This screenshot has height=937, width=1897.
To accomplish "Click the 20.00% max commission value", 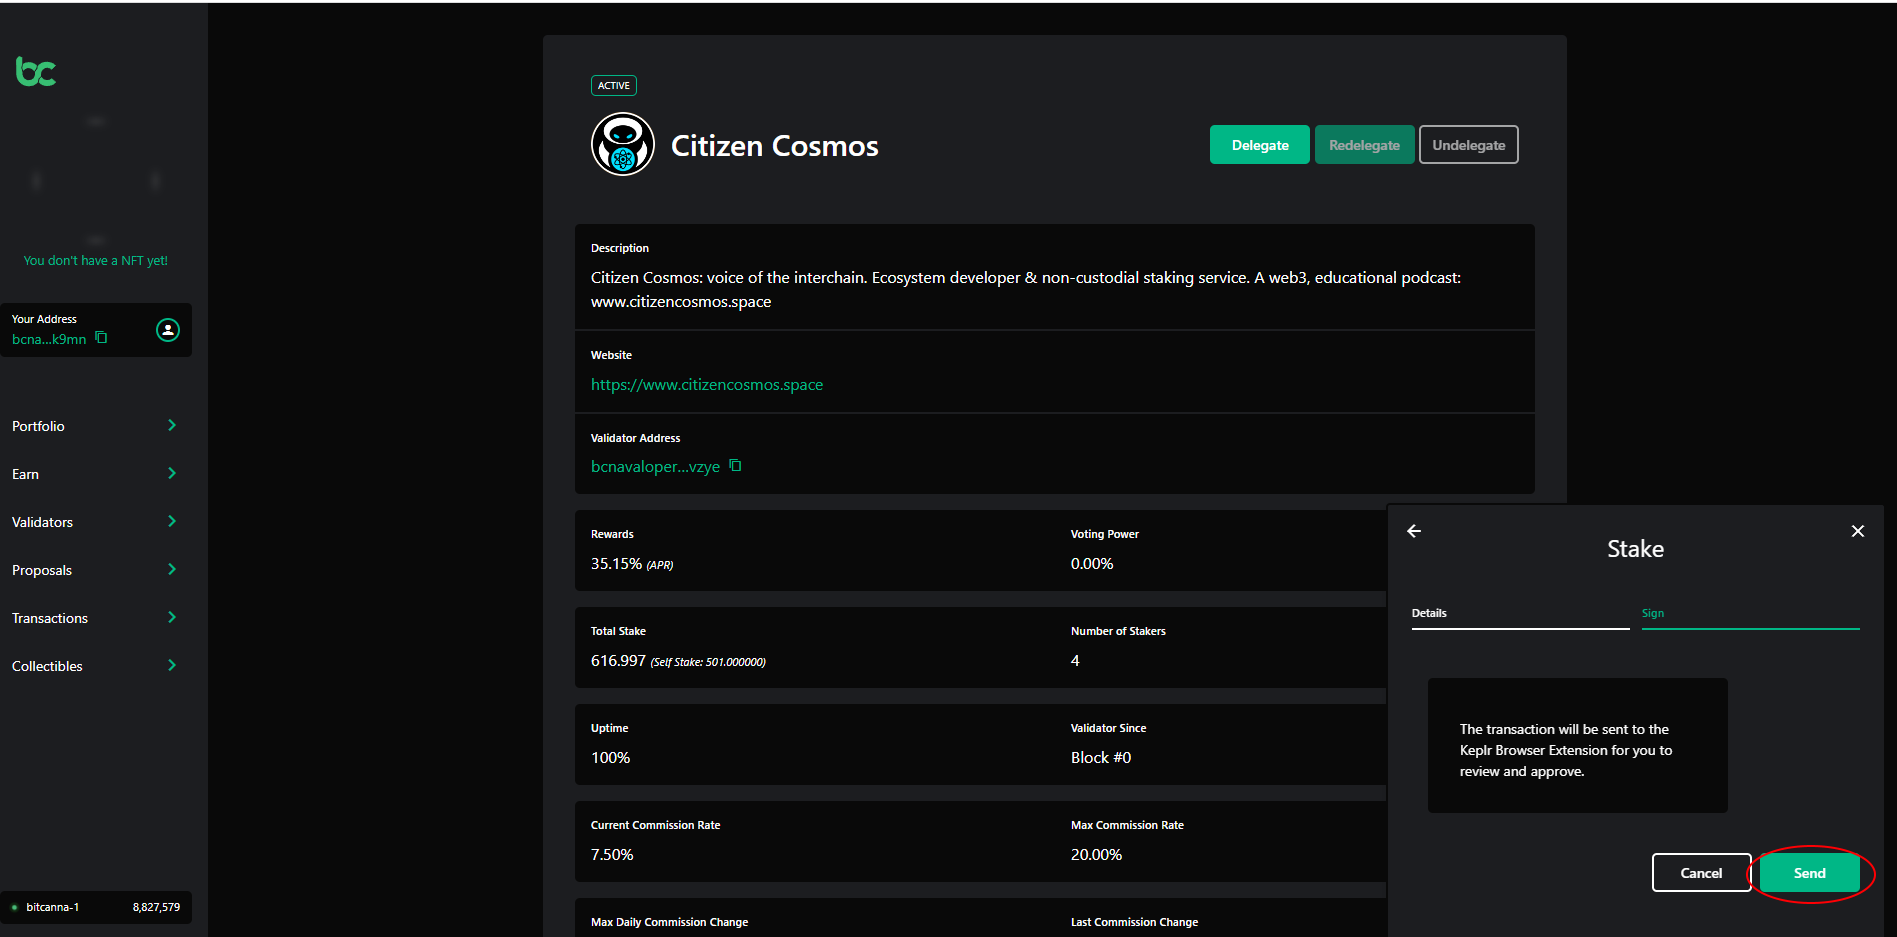I will 1096,855.
